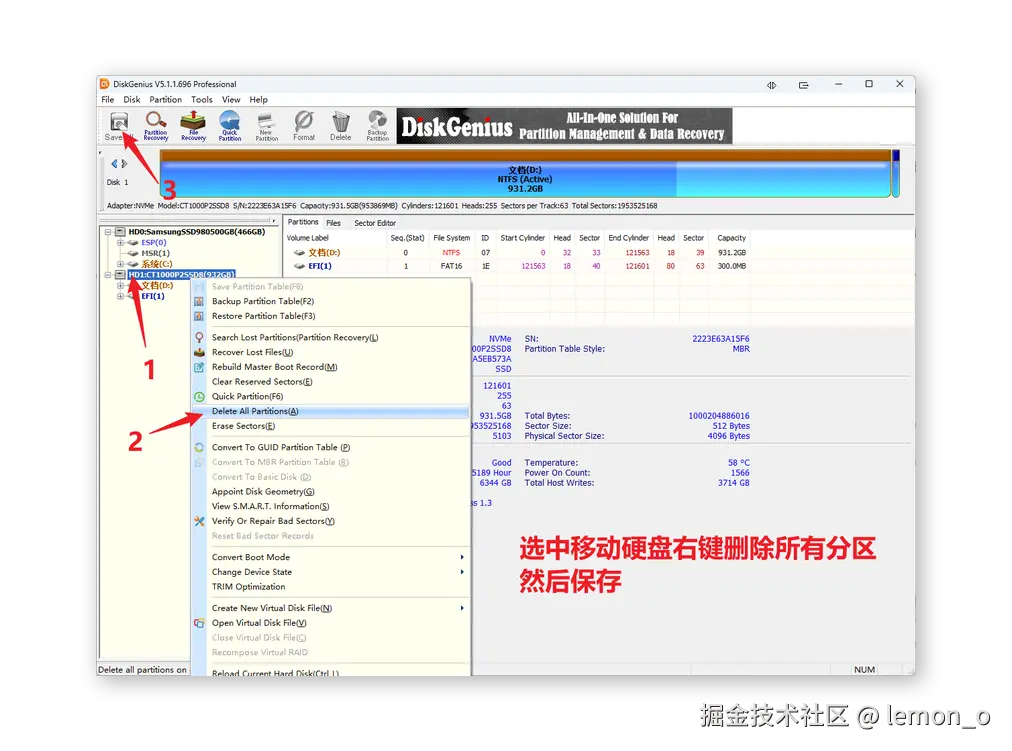Screen dimensions: 1012x751
Task: Click the Convert To GUID icon
Action: [199, 447]
